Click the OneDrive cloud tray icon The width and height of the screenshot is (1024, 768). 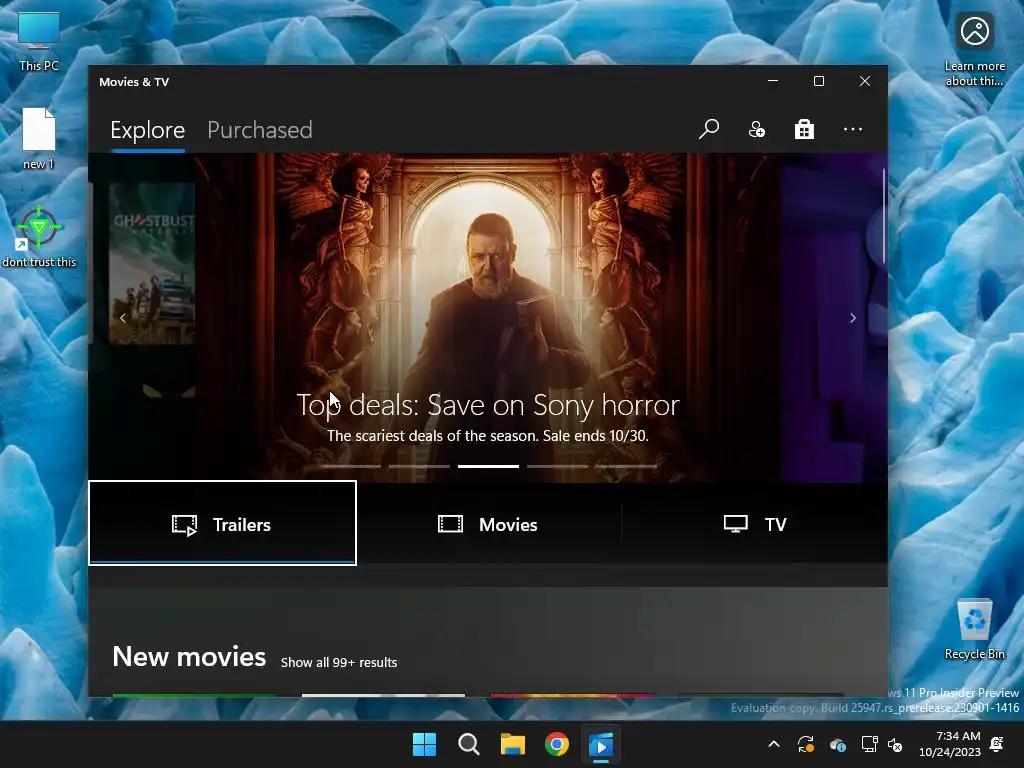click(838, 744)
